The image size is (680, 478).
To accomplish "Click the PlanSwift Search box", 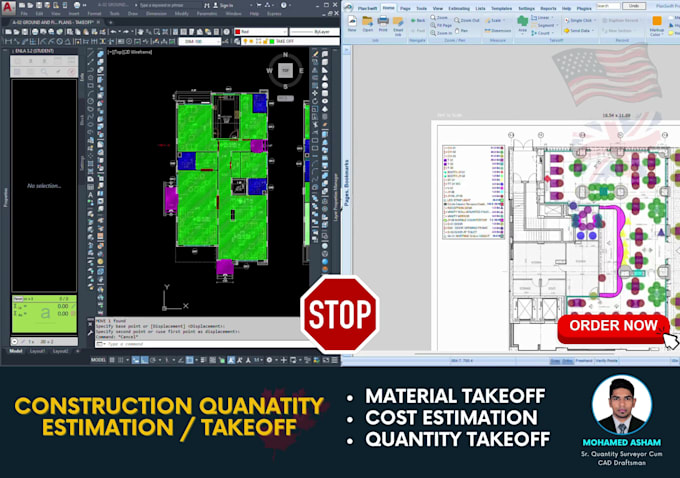I will (x=608, y=6).
